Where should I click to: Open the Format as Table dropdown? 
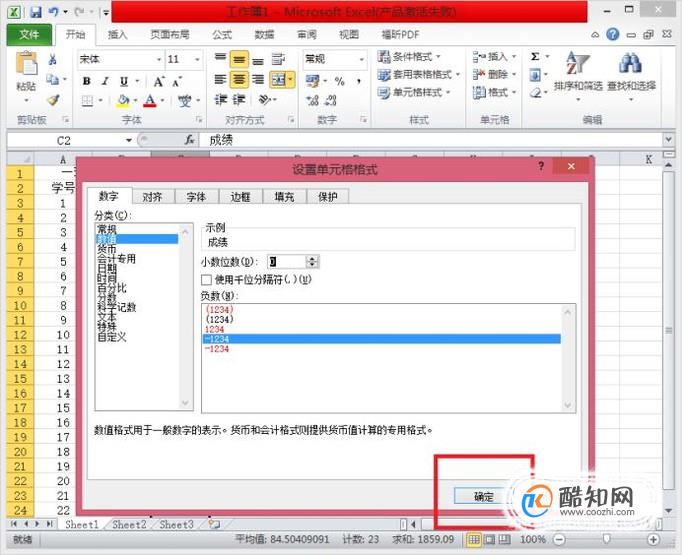(419, 74)
